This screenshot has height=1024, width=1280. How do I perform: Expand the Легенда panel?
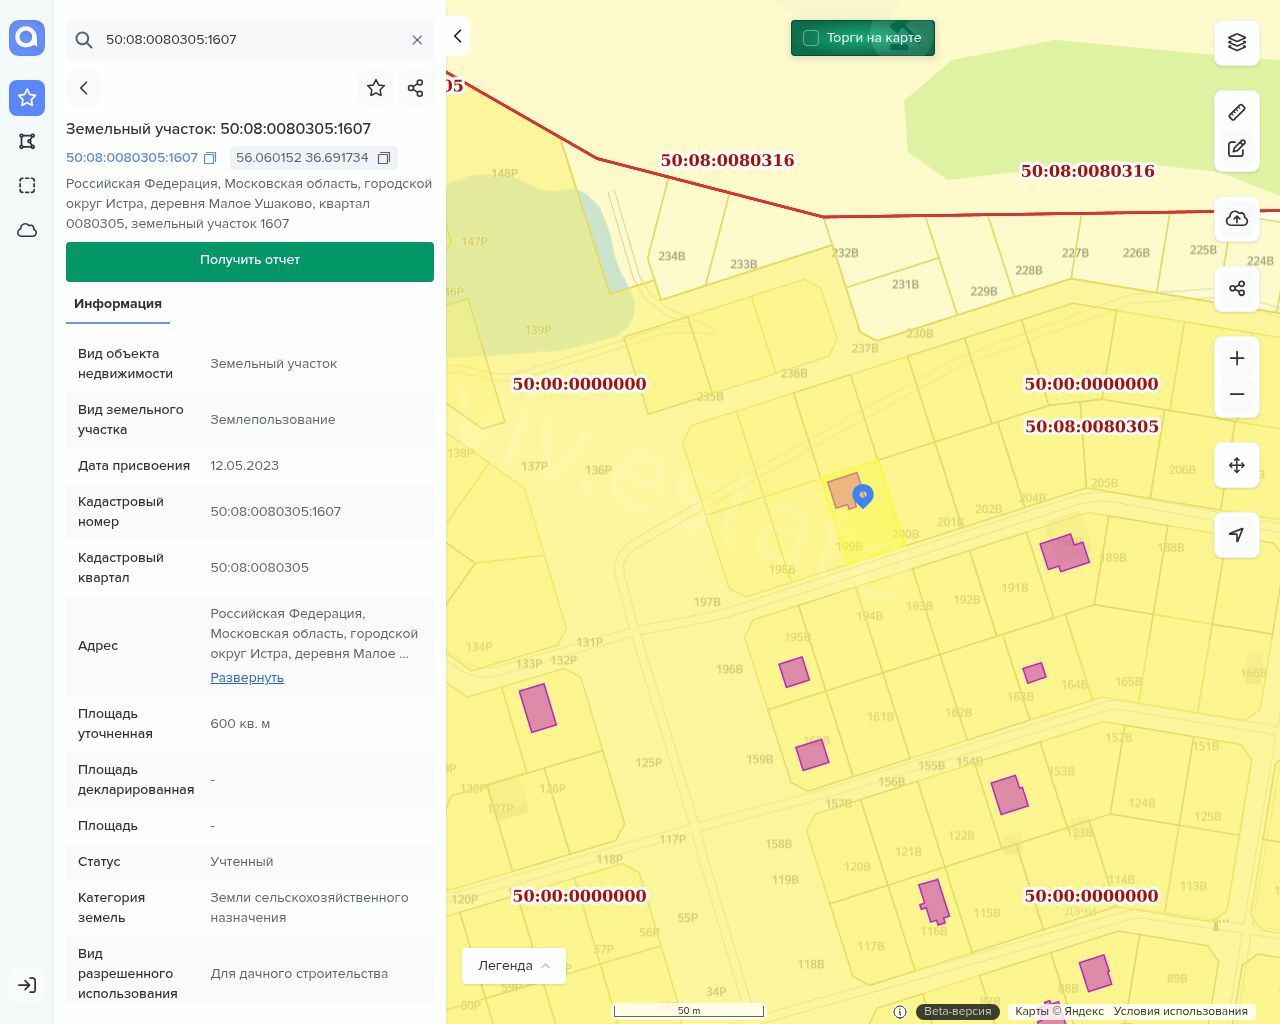[x=514, y=966]
